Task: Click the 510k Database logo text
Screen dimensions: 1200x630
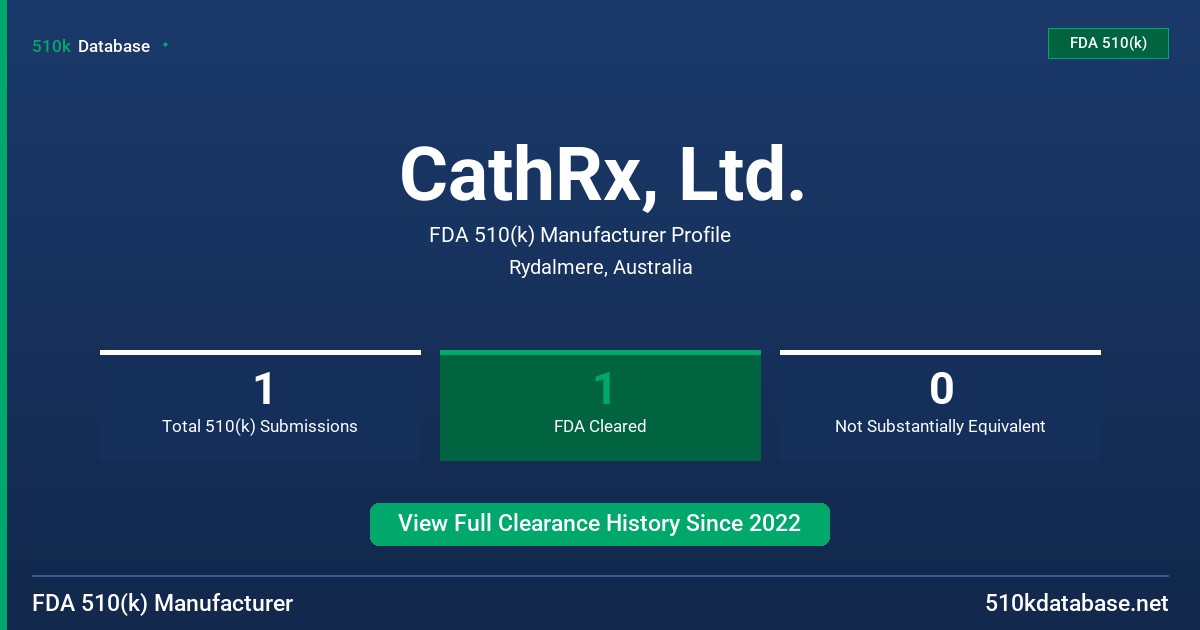Action: click(x=91, y=46)
